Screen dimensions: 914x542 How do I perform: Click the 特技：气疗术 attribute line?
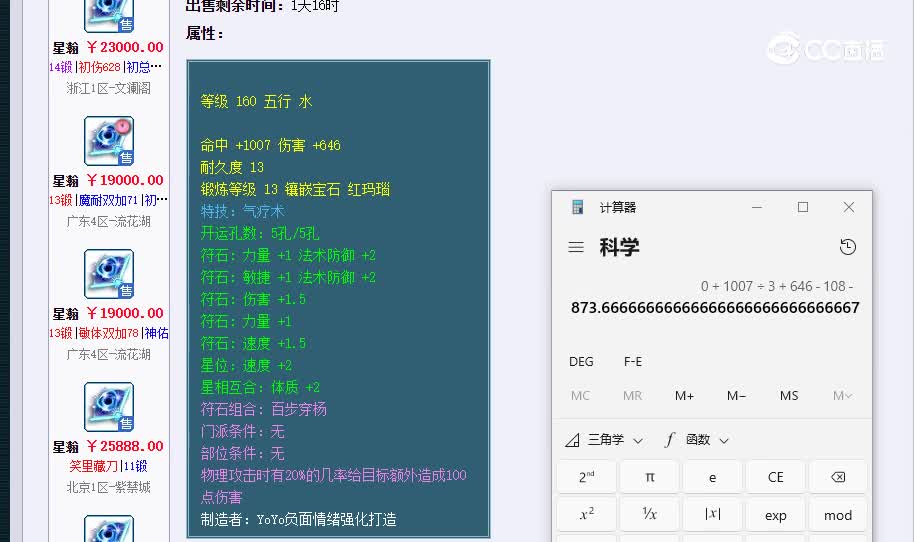[242, 212]
